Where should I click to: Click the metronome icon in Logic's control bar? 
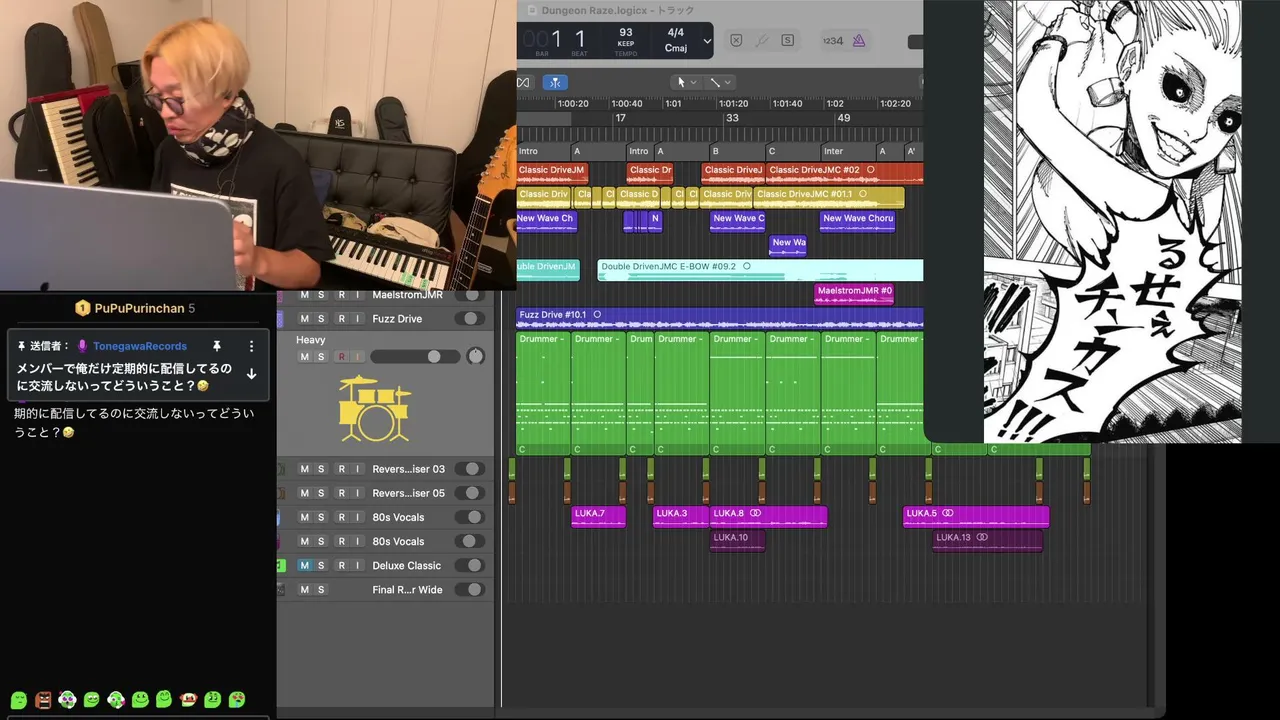pyautogui.click(x=859, y=41)
